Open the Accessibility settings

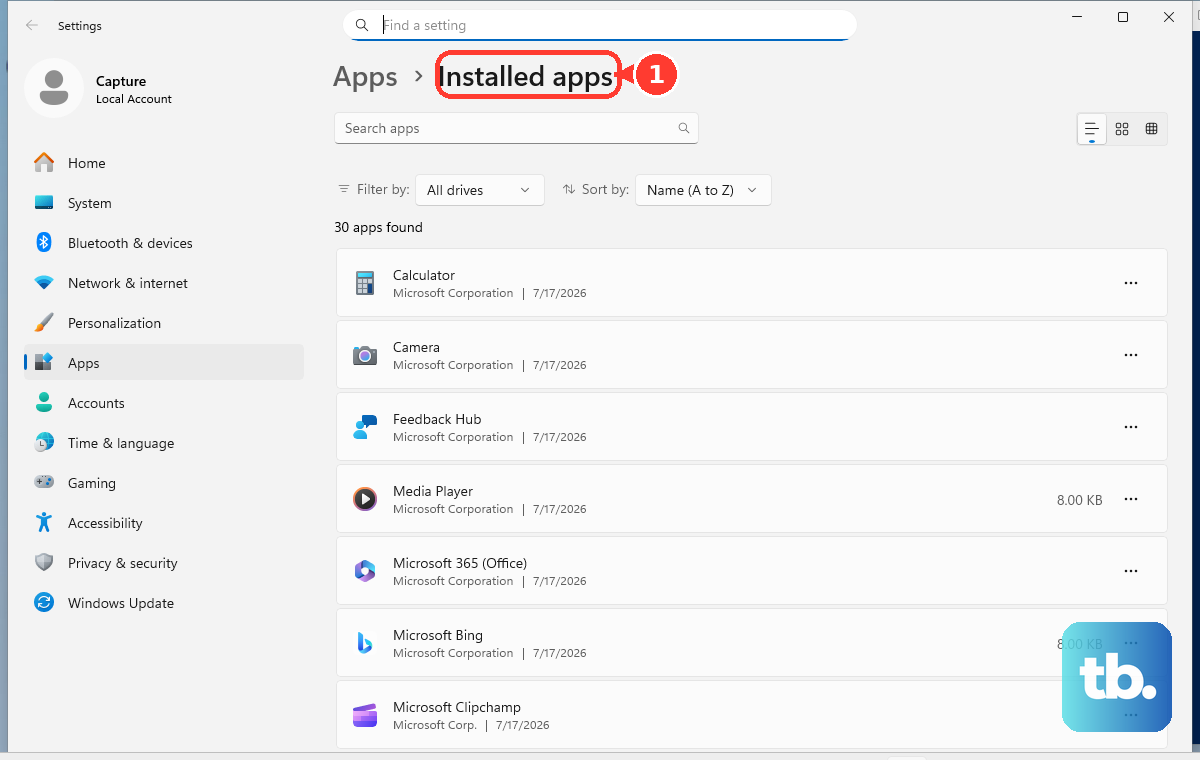pyautogui.click(x=164, y=523)
